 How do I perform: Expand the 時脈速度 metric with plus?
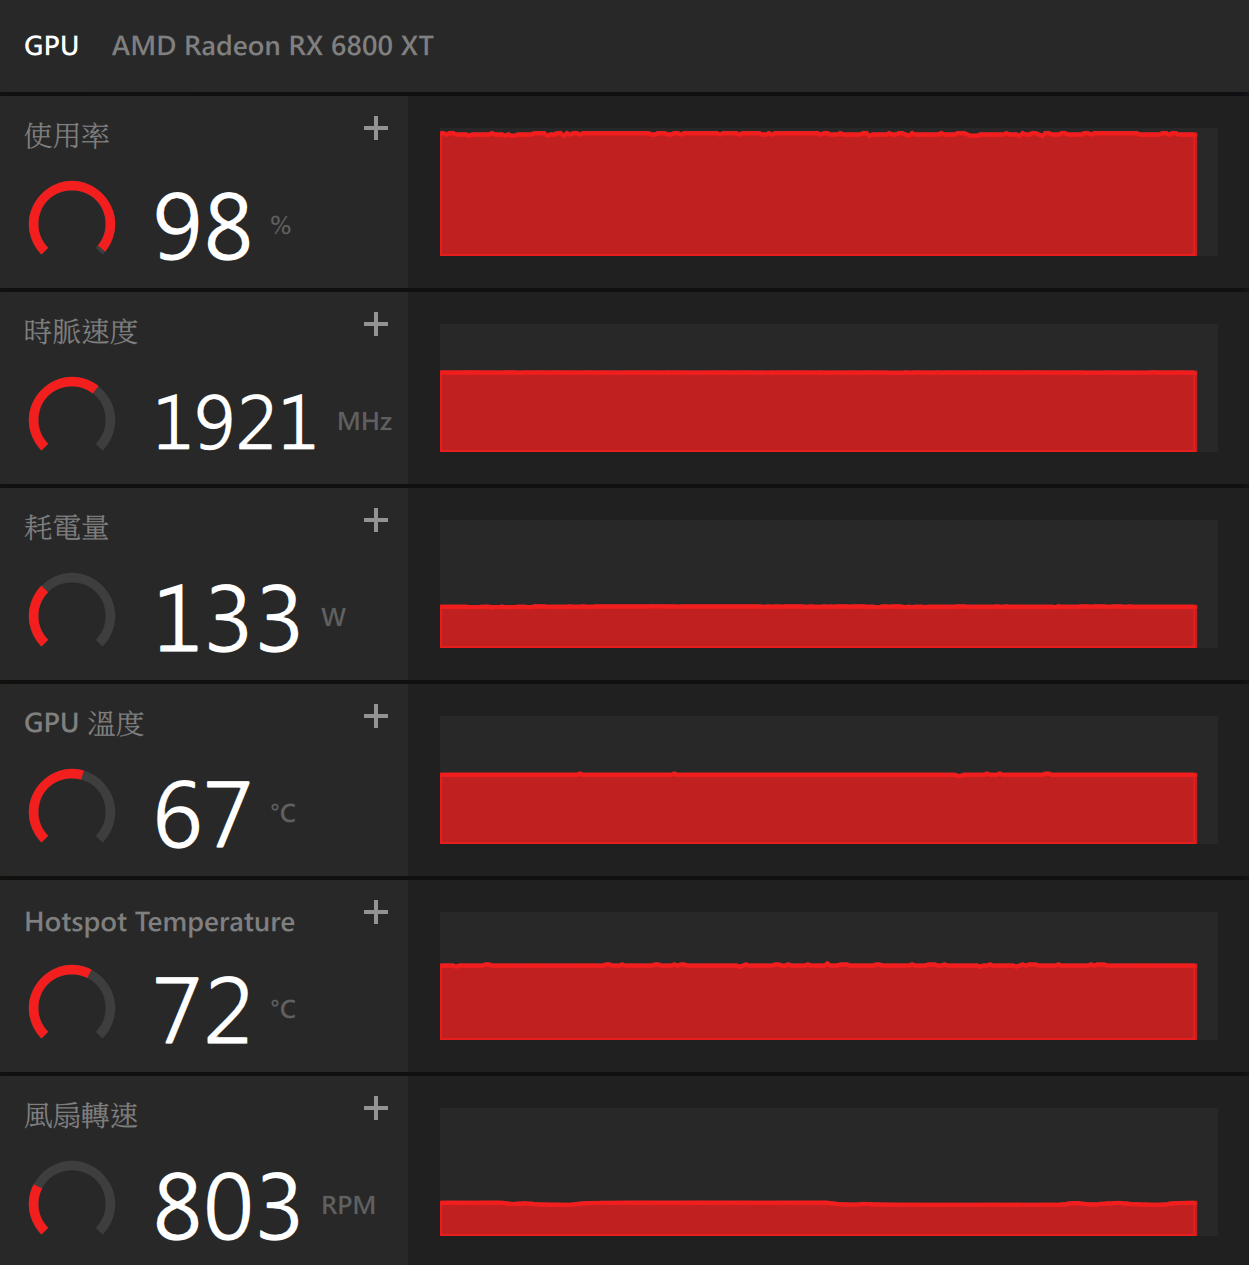376,324
